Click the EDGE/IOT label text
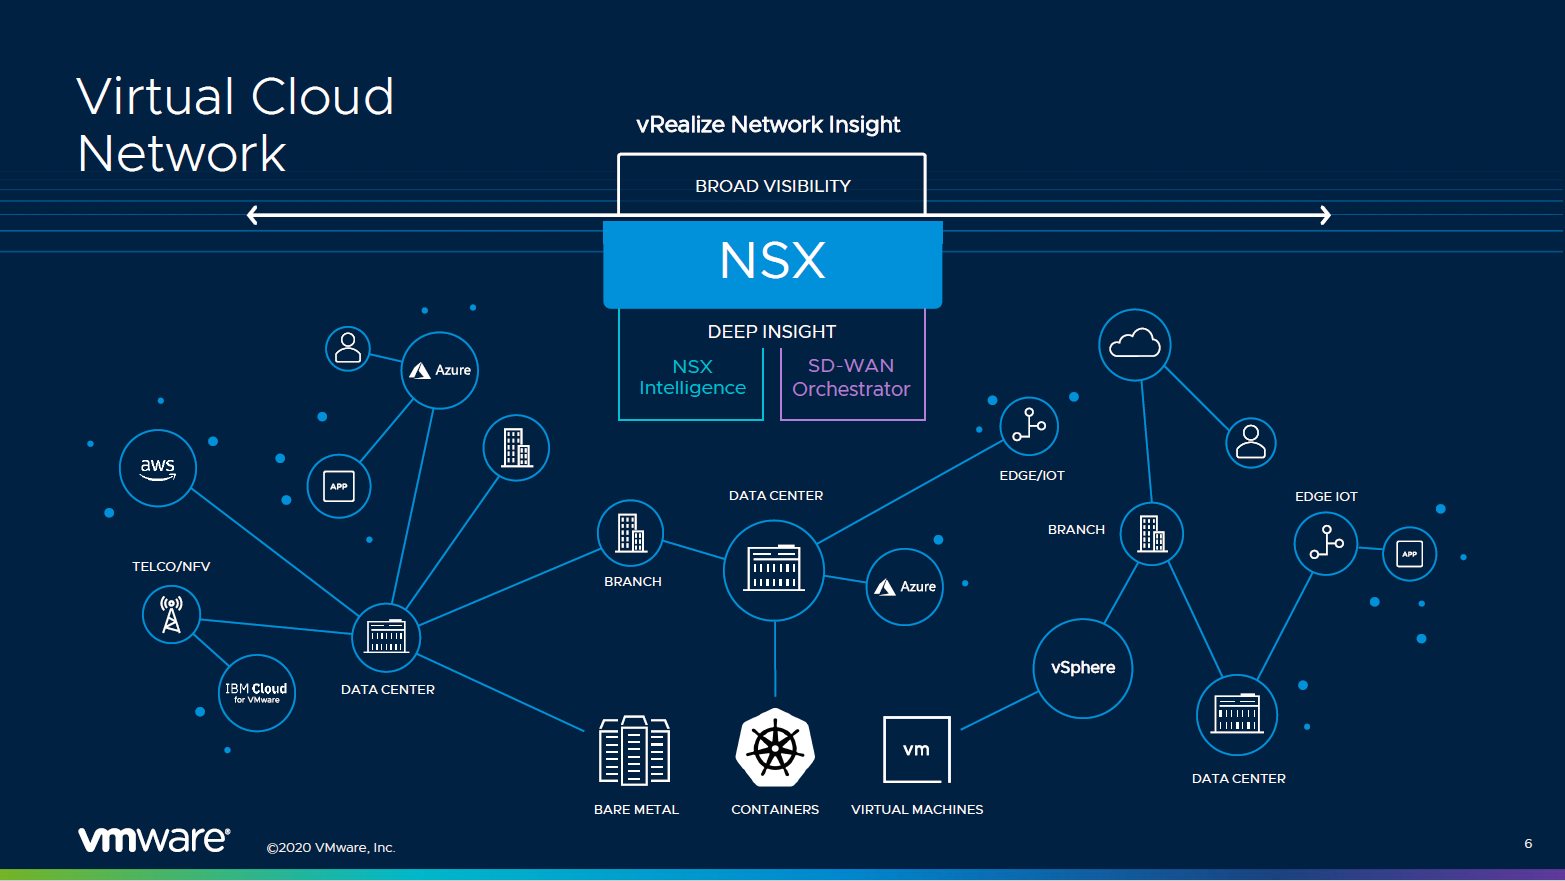1565x881 pixels. point(1032,476)
